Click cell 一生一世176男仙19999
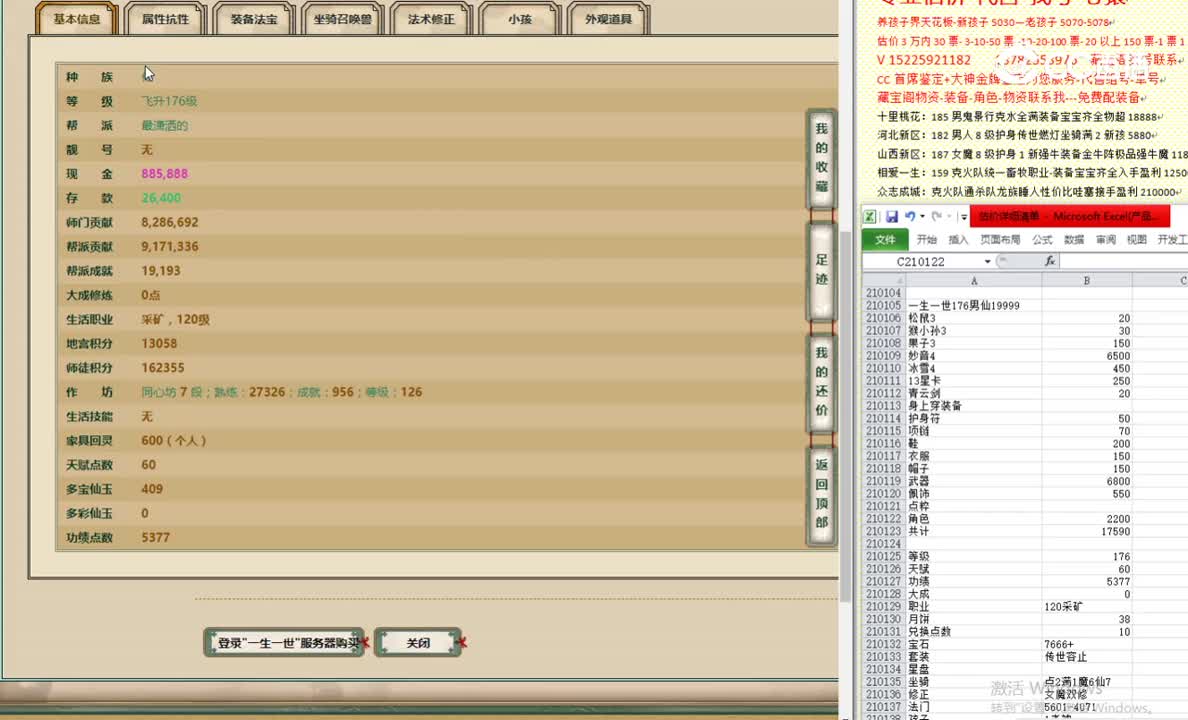 click(x=974, y=305)
